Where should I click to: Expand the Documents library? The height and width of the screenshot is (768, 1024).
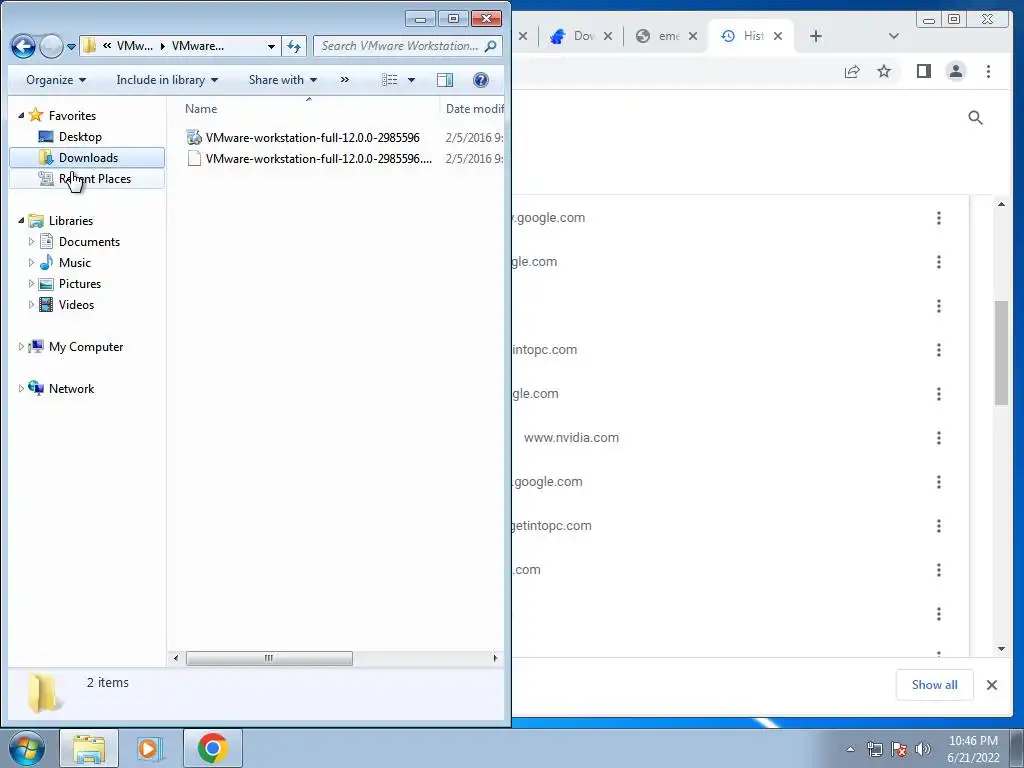[31, 242]
